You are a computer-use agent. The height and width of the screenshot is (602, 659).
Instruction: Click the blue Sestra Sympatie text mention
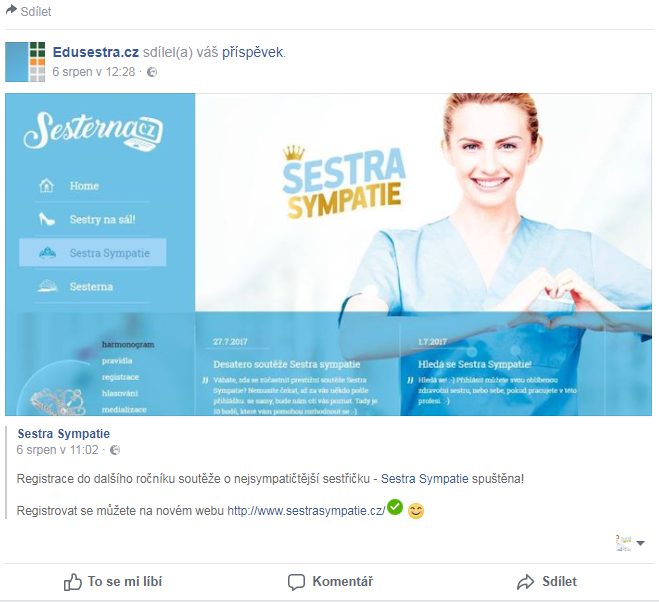[x=424, y=479]
